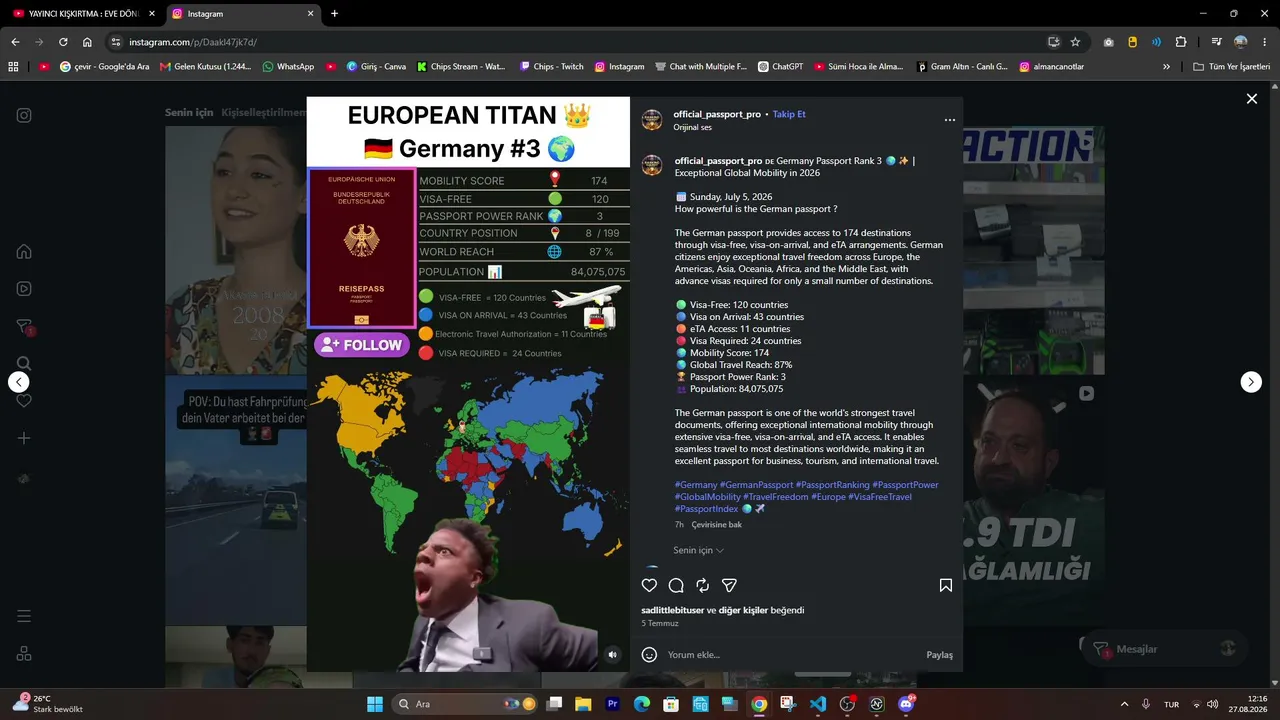1280x720 pixels.
Task: Repost the post with the arrows icon
Action: [703, 585]
